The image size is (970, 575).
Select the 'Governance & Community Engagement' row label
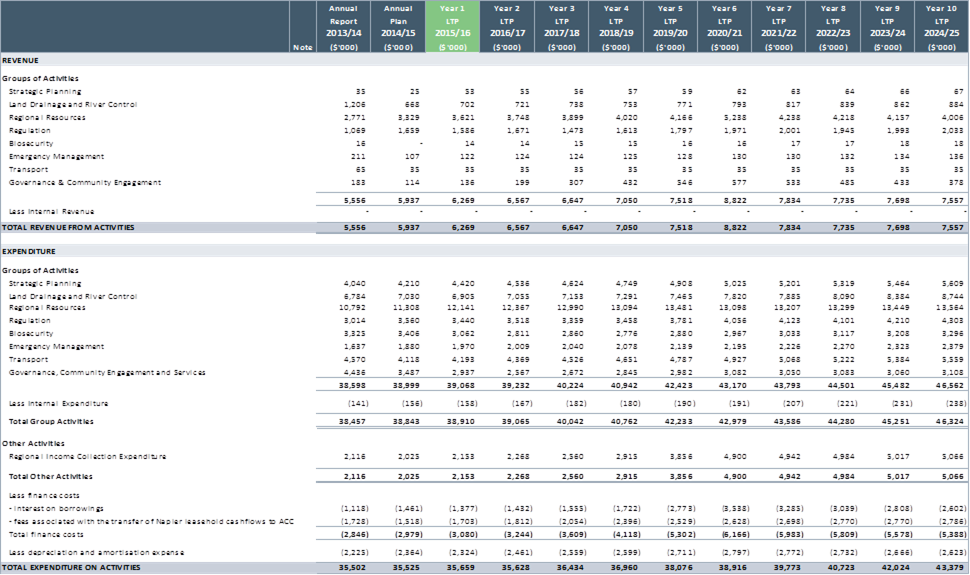85,183
